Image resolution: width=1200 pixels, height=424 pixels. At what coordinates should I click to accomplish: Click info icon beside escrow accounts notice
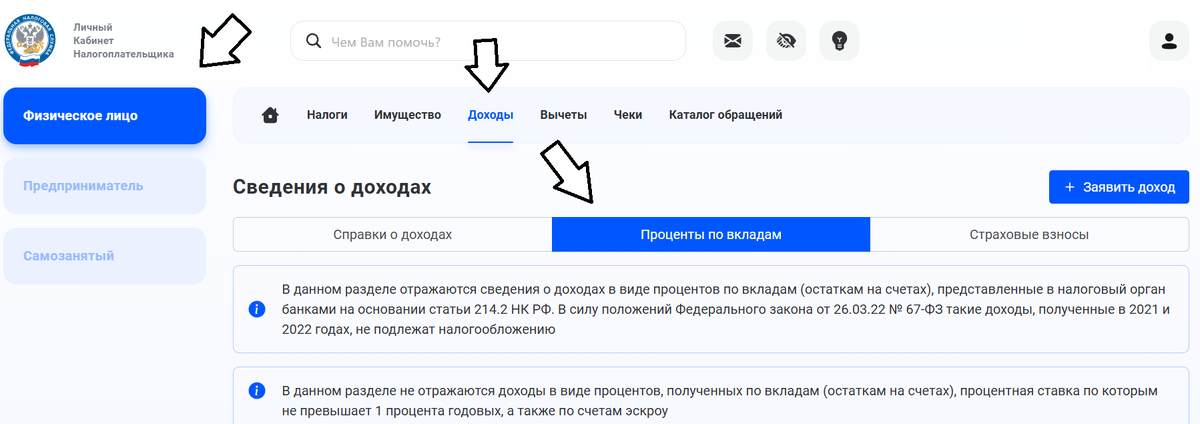[256, 391]
